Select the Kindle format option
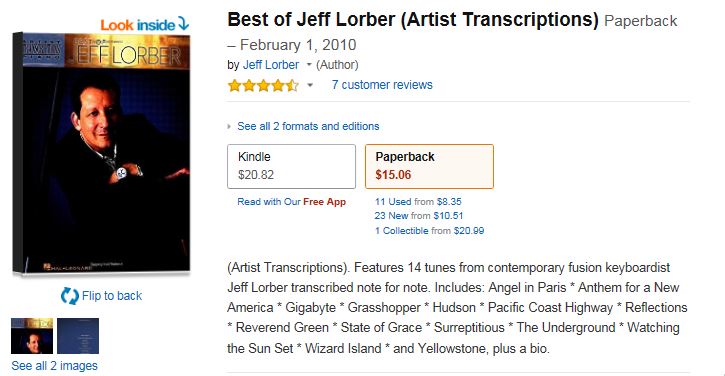Viewport: 725px width, 376px height. click(291, 166)
